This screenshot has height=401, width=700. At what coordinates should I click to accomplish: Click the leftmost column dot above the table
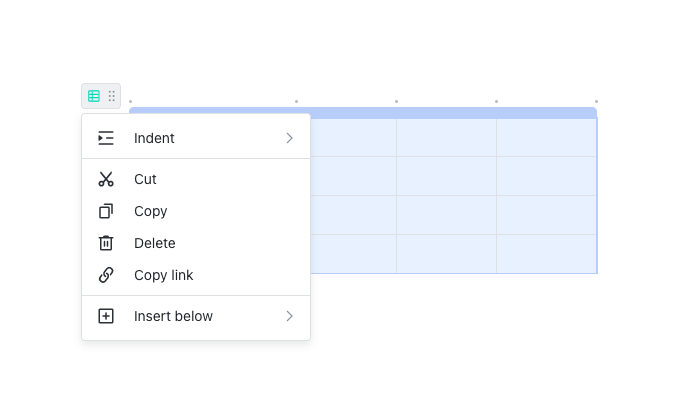point(130,101)
